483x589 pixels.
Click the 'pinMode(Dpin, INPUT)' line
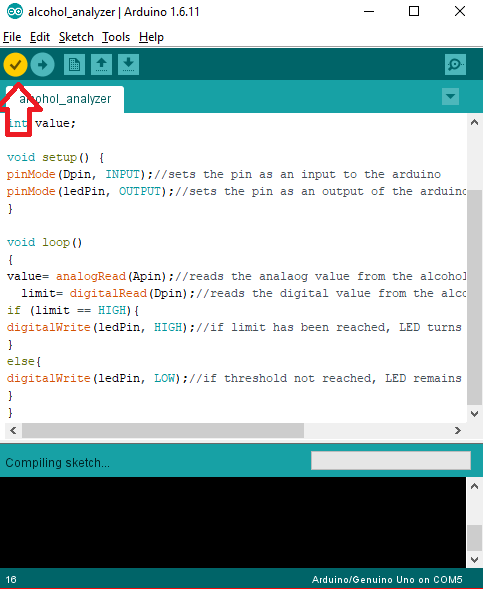[x=224, y=175]
